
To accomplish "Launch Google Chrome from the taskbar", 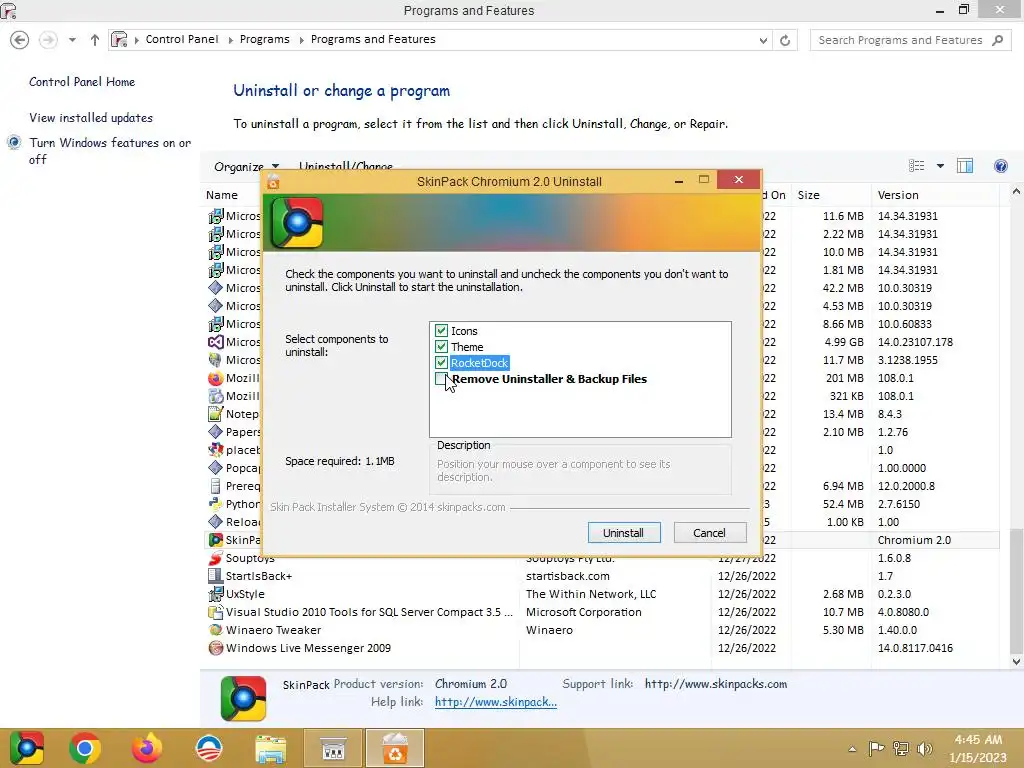I will click(x=84, y=748).
